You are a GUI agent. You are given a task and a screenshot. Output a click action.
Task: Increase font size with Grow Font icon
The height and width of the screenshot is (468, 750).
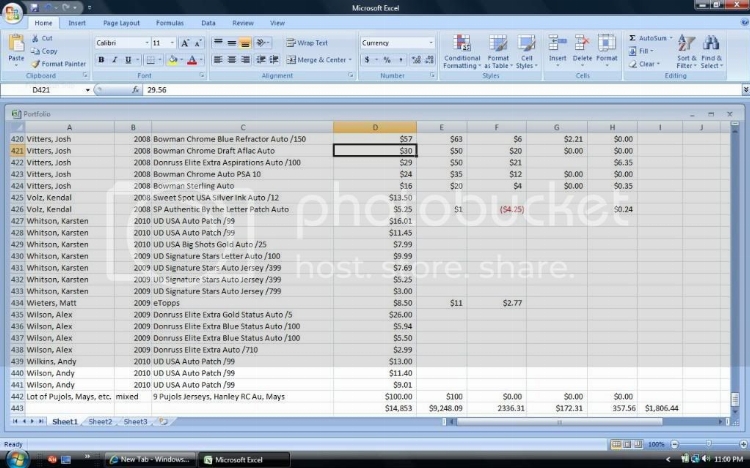[x=185, y=43]
